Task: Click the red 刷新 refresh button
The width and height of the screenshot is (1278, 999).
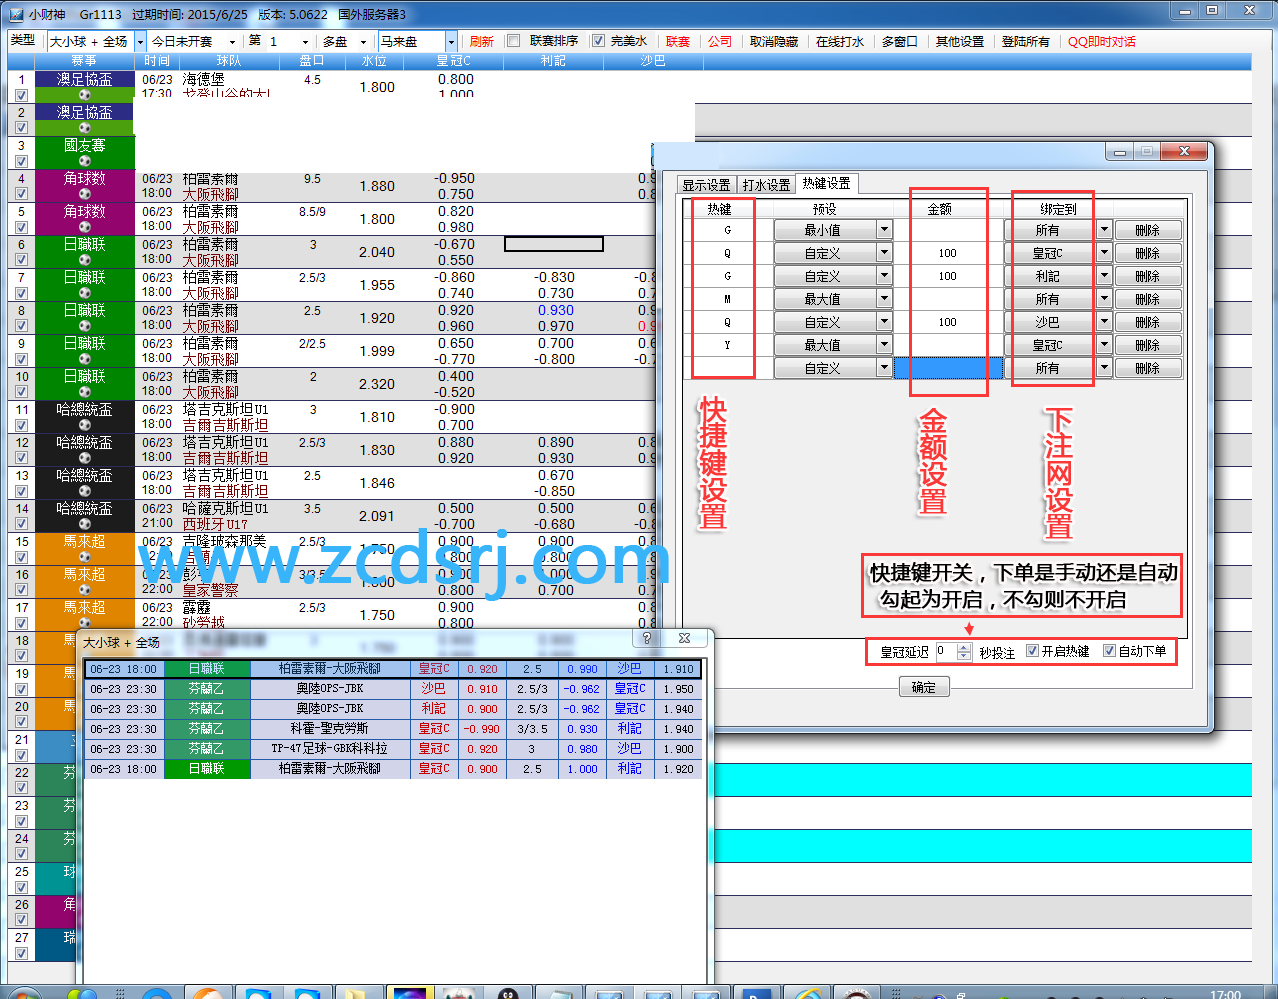Action: pyautogui.click(x=481, y=42)
